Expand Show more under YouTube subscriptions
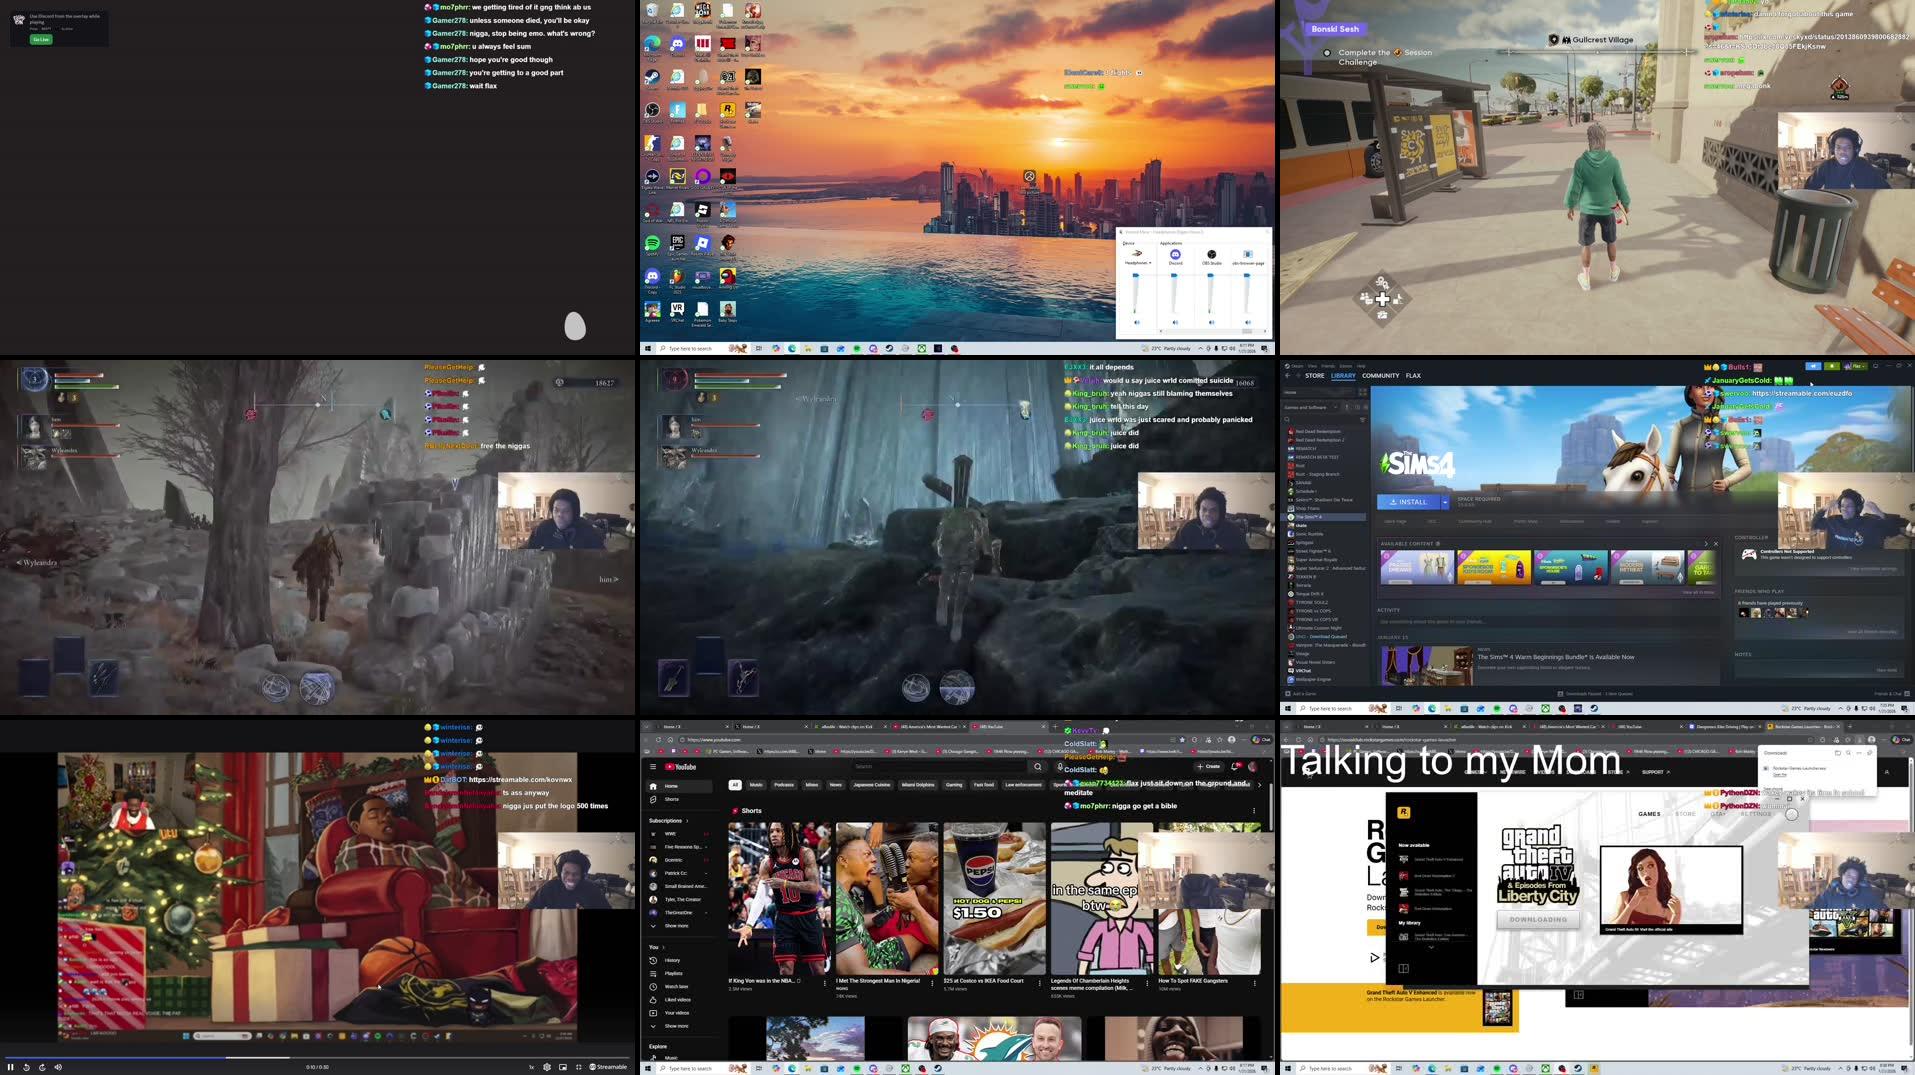This screenshot has width=1915, height=1075. (677, 926)
